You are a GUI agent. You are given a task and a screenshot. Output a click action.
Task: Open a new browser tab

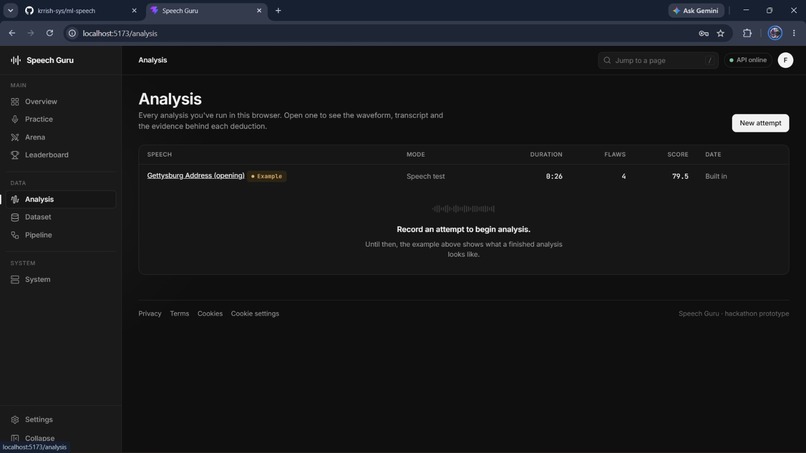pos(278,11)
